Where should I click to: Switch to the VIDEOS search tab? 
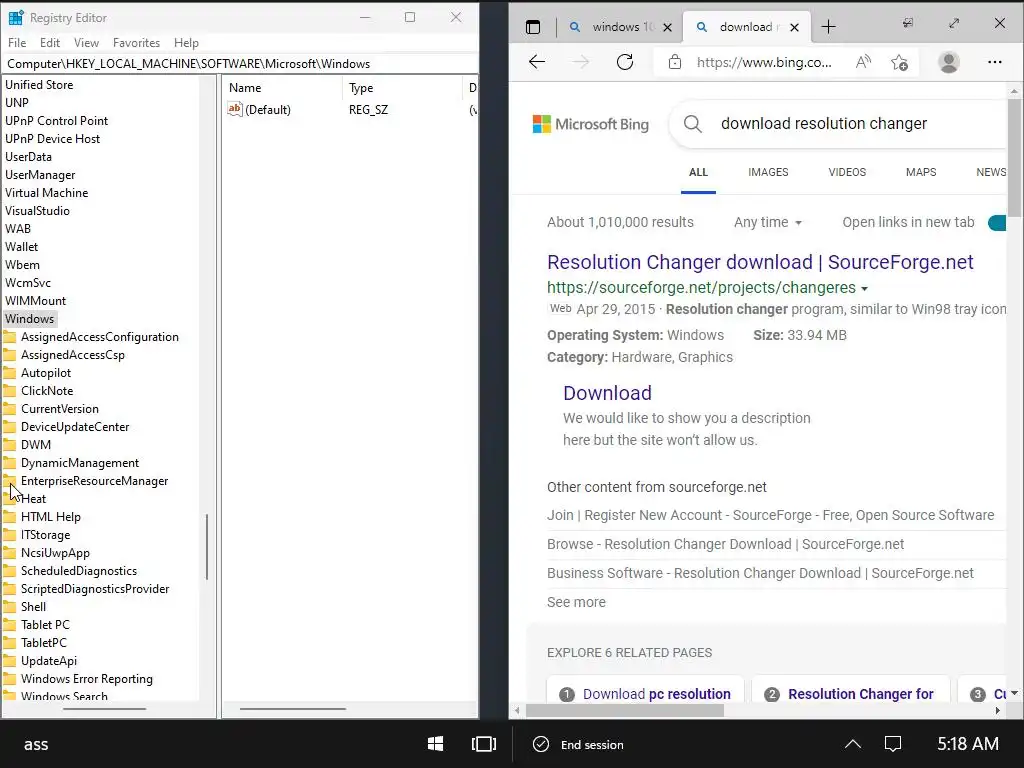847,172
